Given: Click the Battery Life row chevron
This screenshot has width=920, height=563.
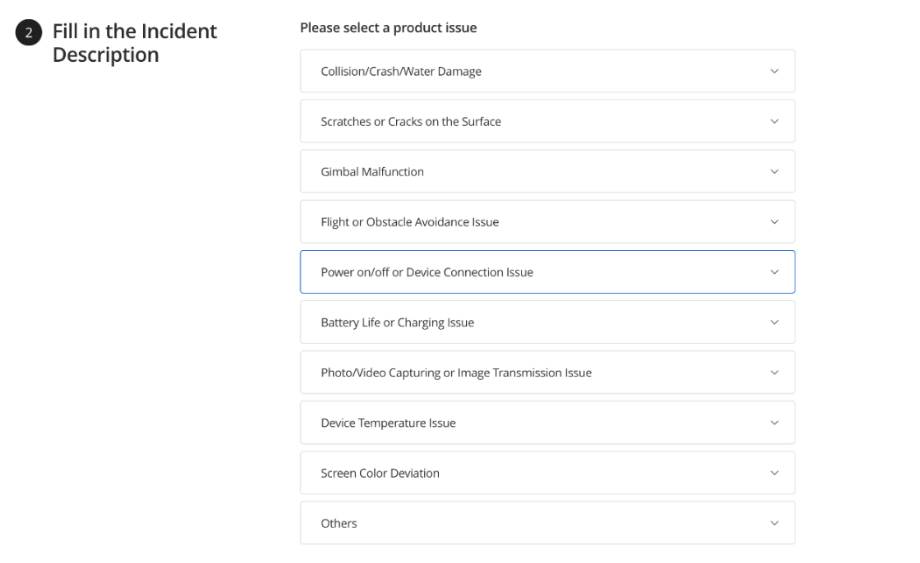Looking at the screenshot, I should (774, 322).
